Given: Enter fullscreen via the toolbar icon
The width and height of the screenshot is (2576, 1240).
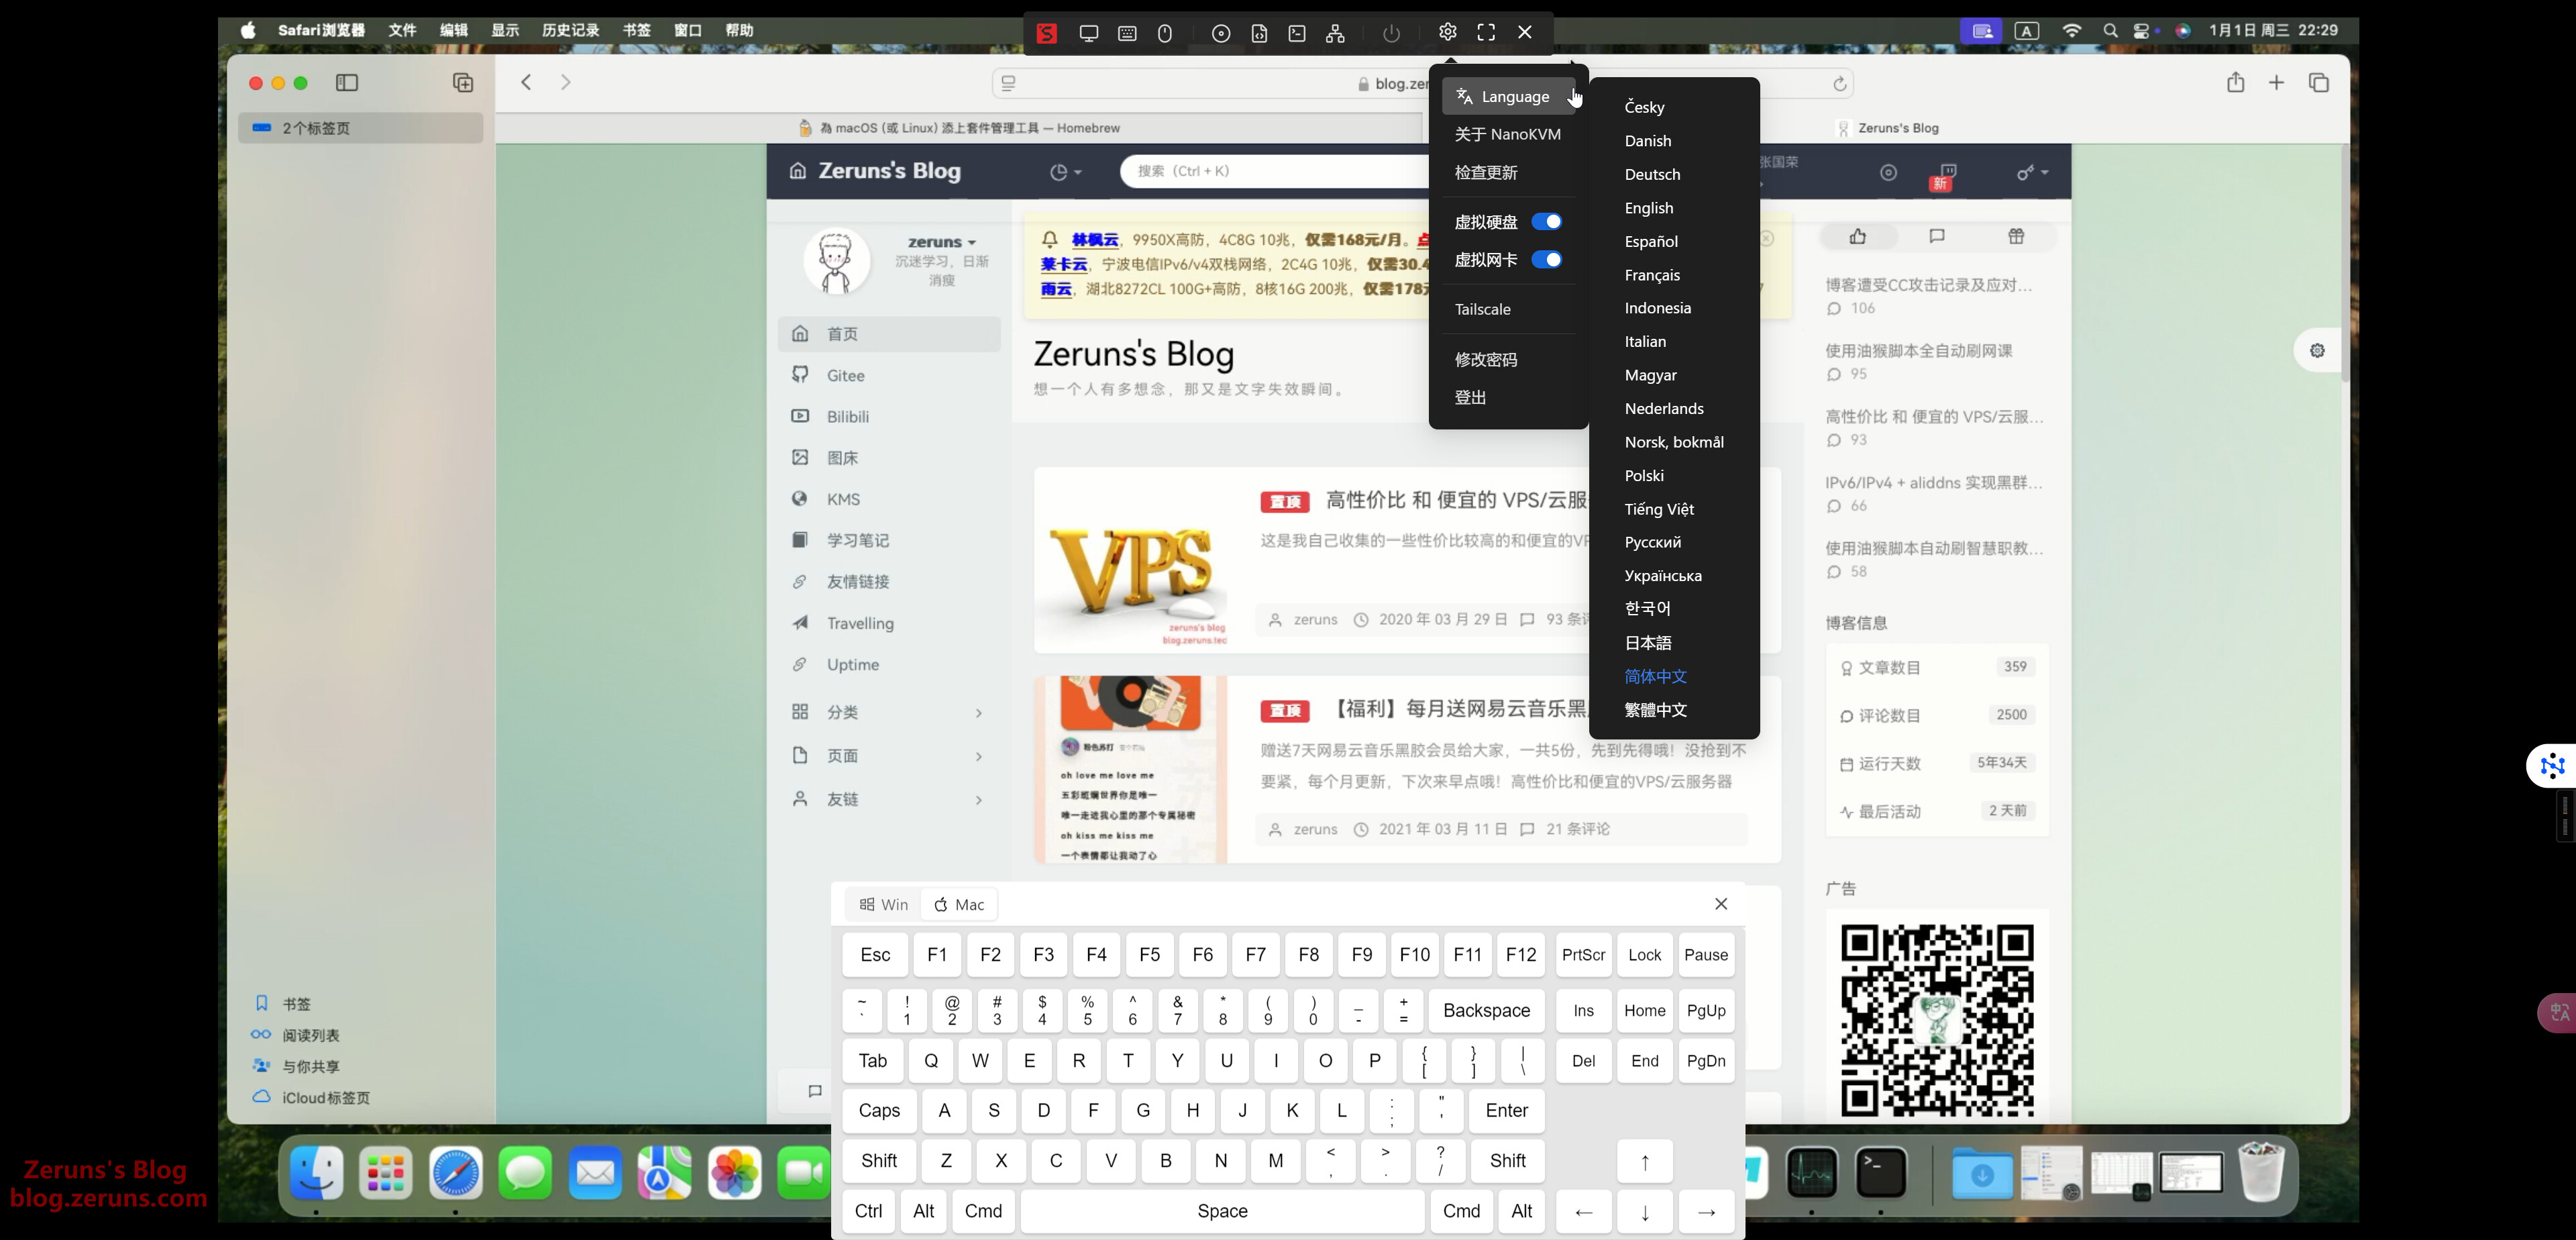Looking at the screenshot, I should point(1486,33).
